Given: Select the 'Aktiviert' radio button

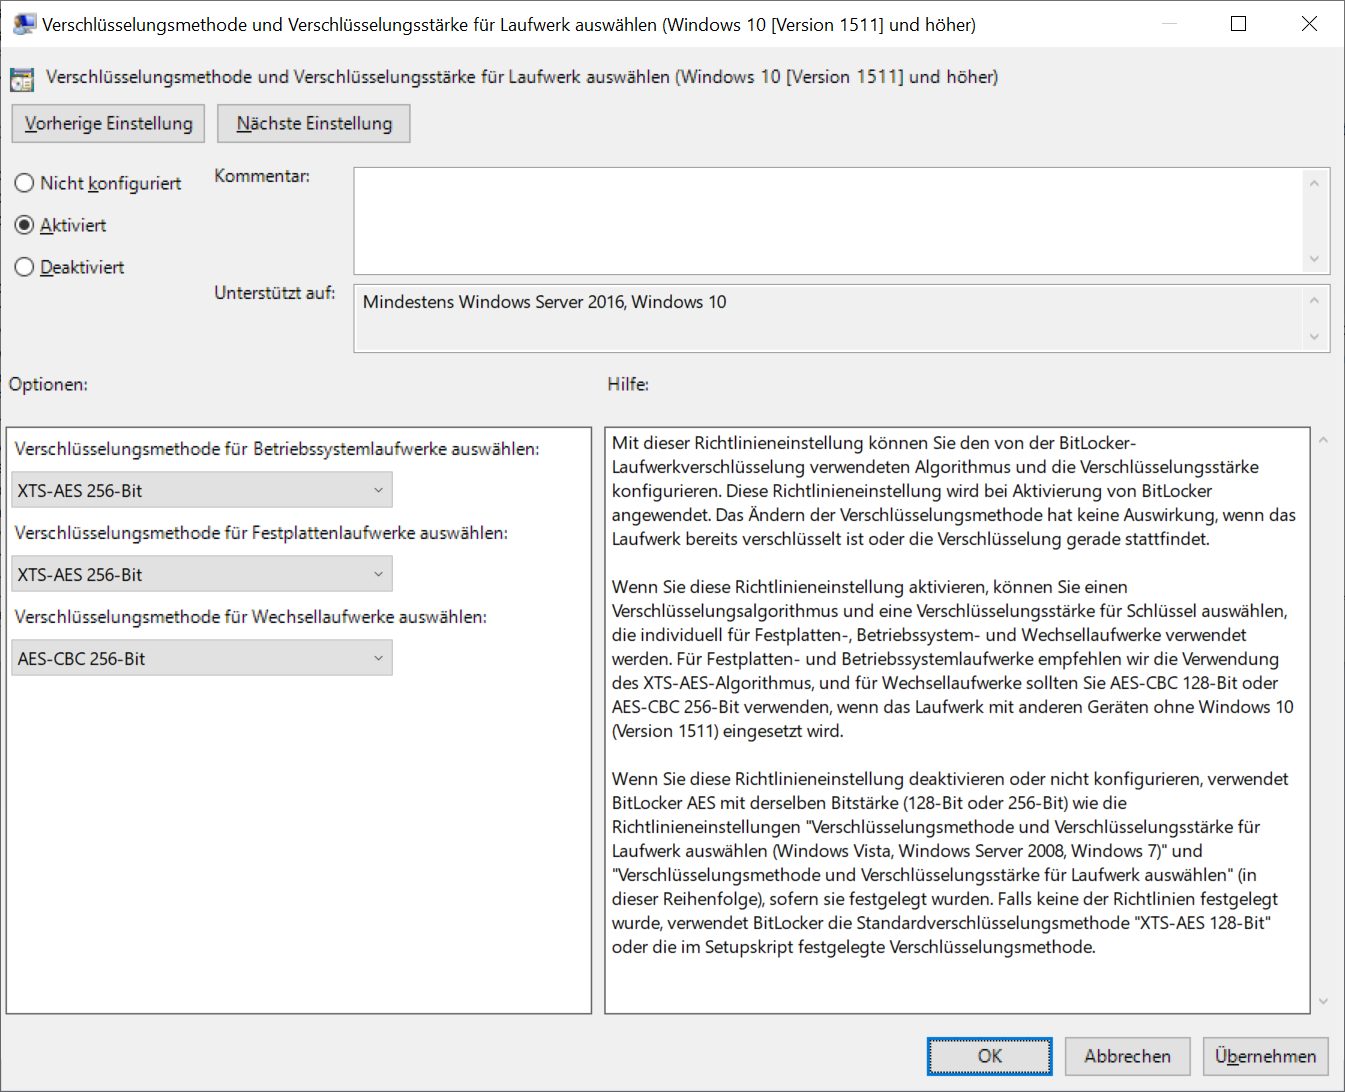Looking at the screenshot, I should tap(25, 226).
